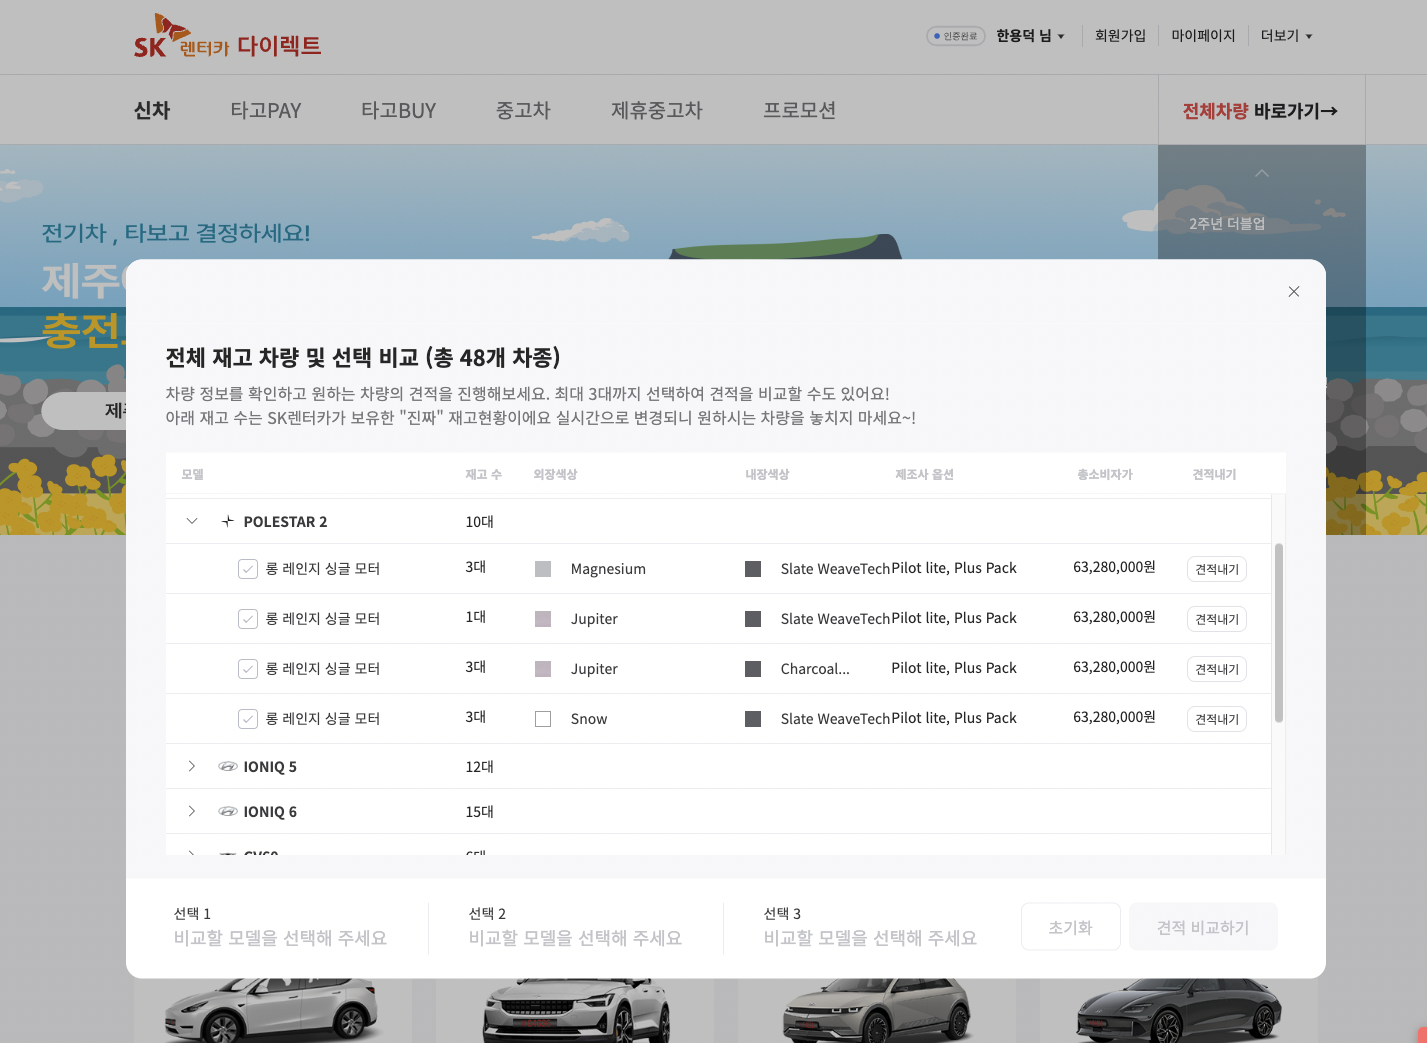1427x1043 pixels.
Task: Open the 타고BUY menu
Action: 399,110
